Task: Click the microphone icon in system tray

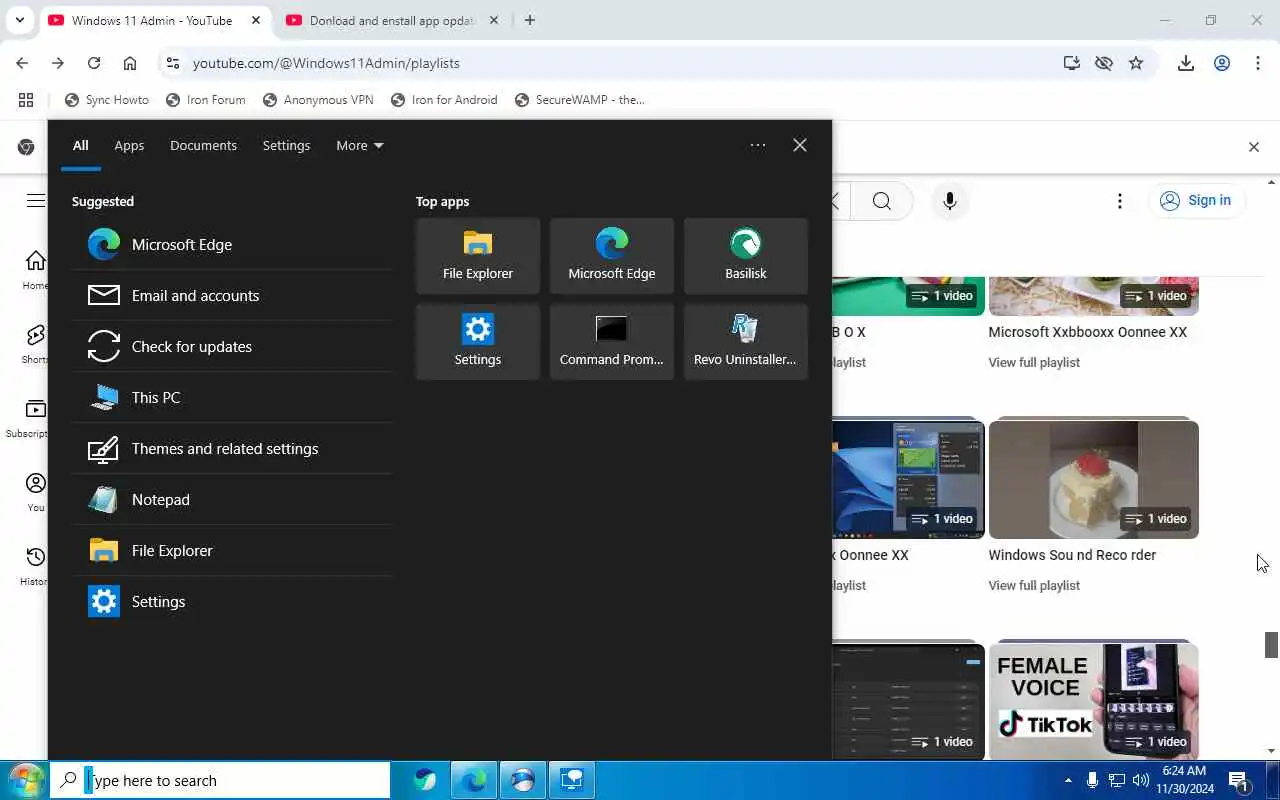Action: click(x=1092, y=780)
